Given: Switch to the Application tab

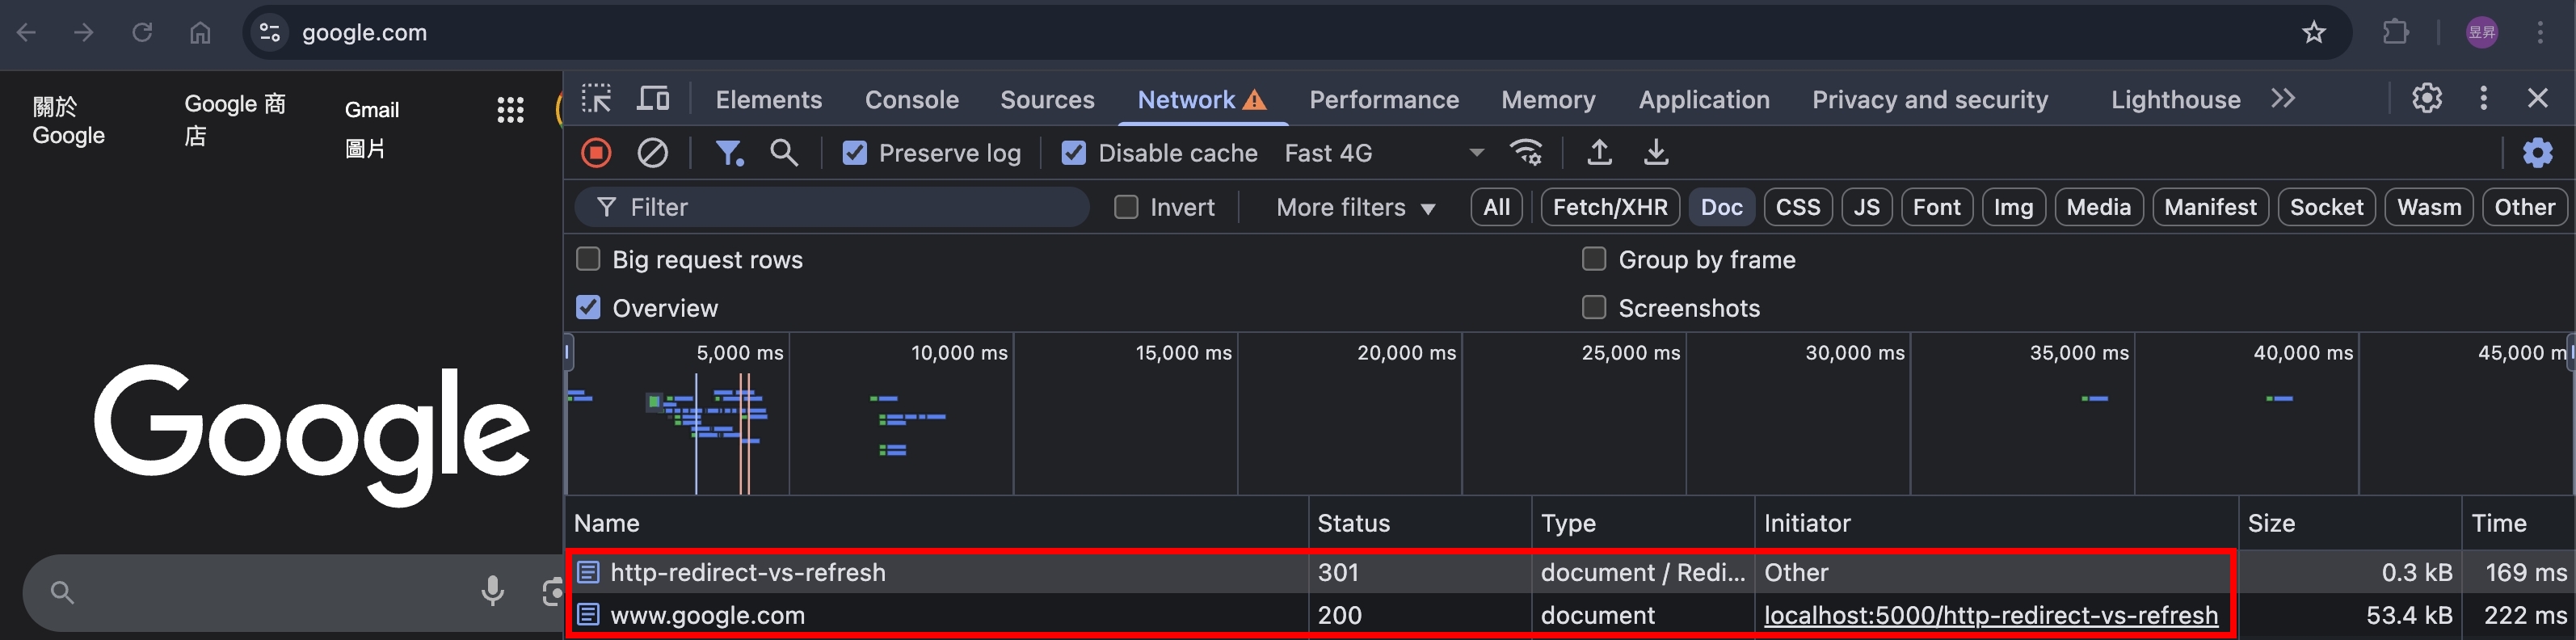Looking at the screenshot, I should [1704, 99].
